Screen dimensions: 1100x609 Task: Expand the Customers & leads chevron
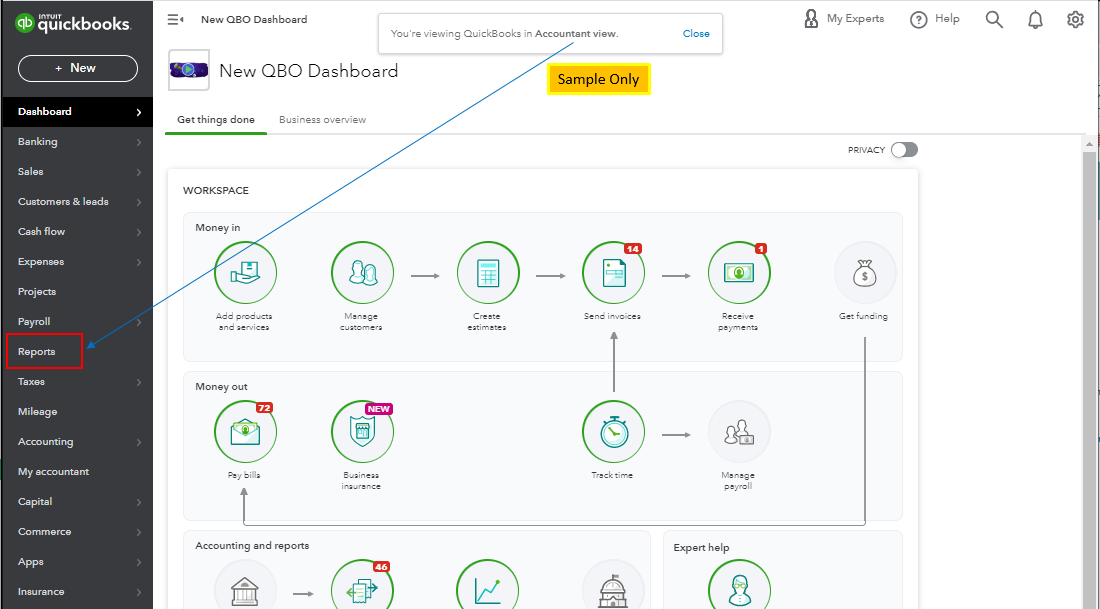(139, 203)
